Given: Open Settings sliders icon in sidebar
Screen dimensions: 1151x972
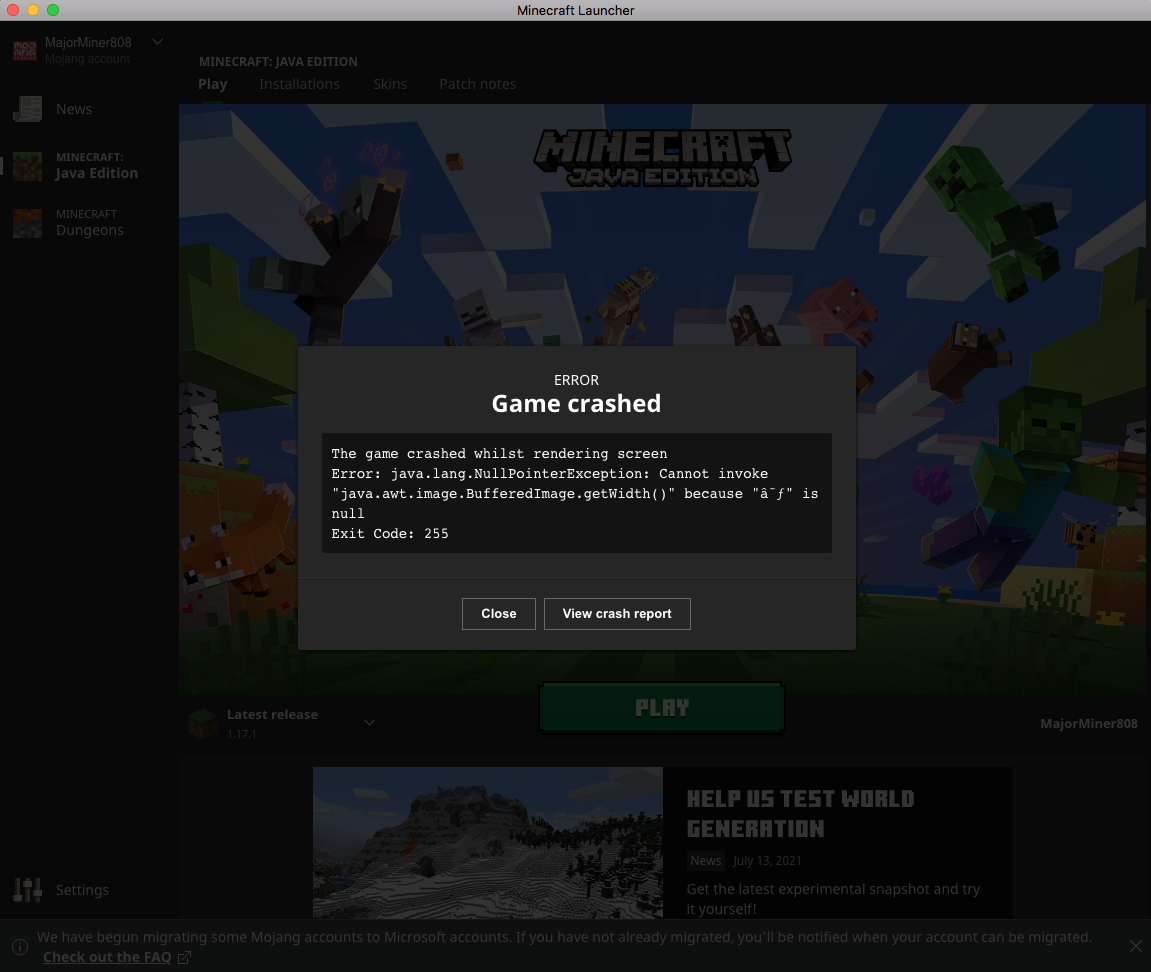Looking at the screenshot, I should pos(27,890).
